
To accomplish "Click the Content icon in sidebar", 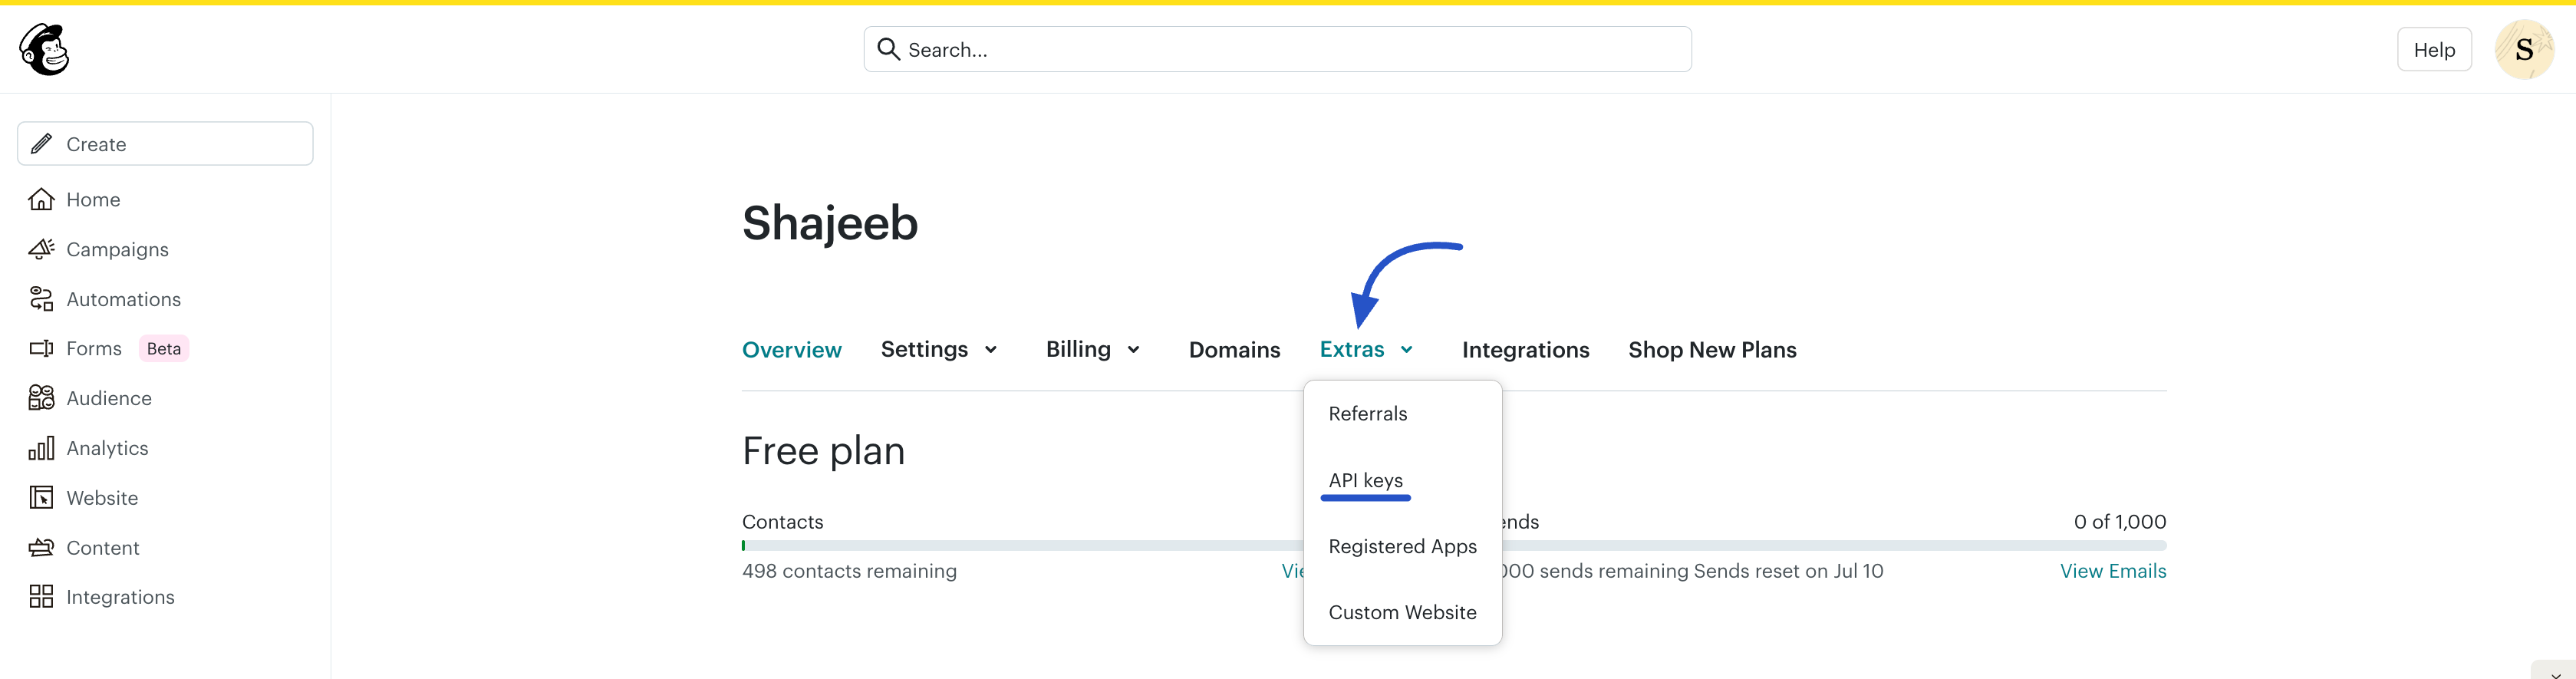I will click(41, 548).
